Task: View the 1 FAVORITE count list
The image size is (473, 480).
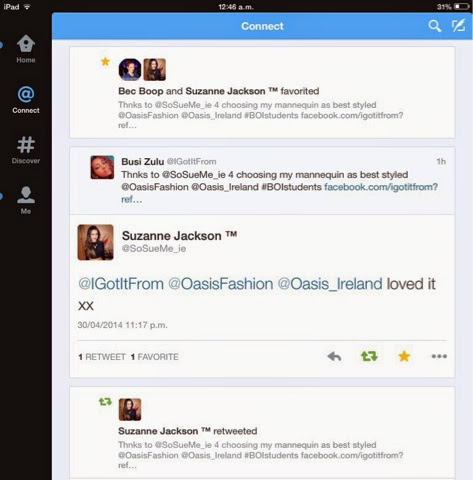Action: point(155,357)
